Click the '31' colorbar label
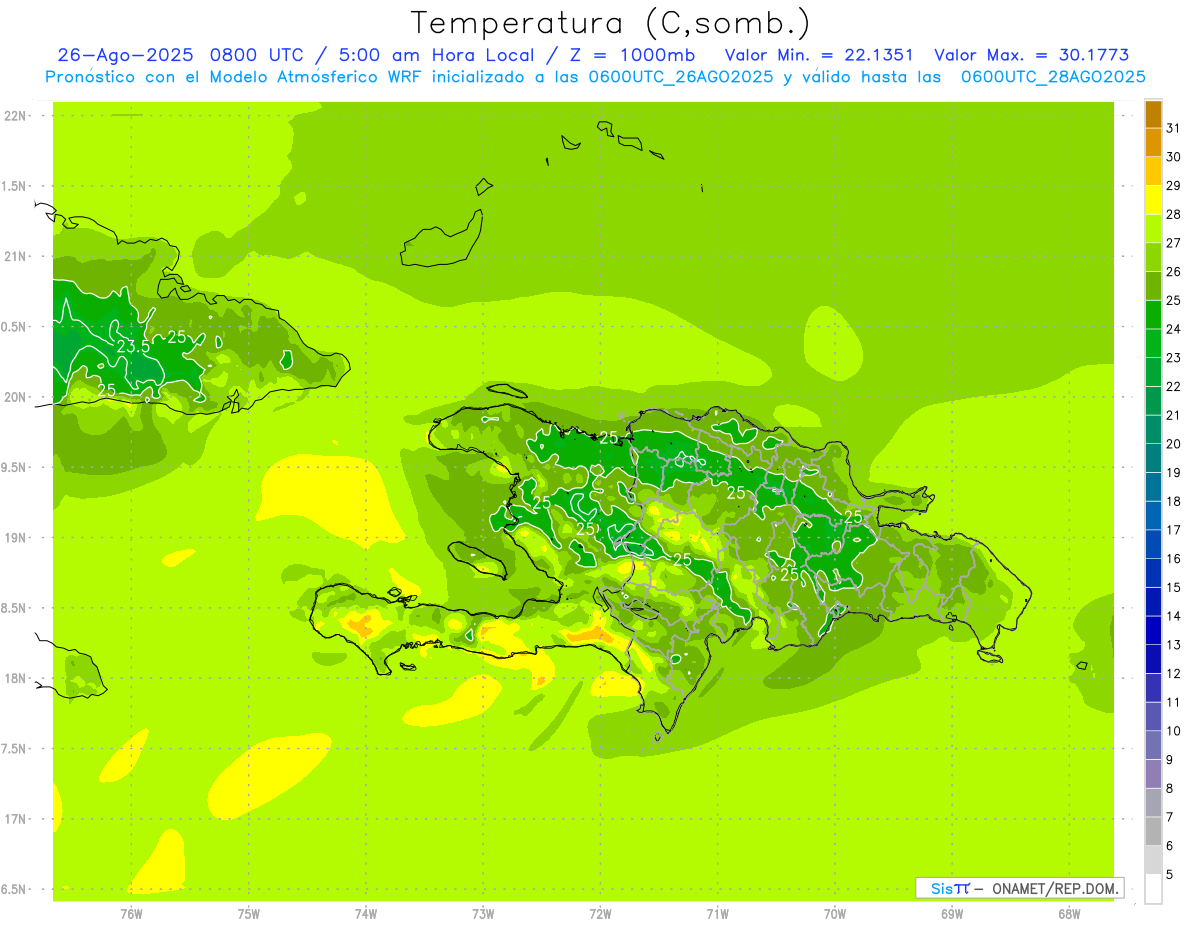Screen dimensions: 1200x927 point(1173,128)
